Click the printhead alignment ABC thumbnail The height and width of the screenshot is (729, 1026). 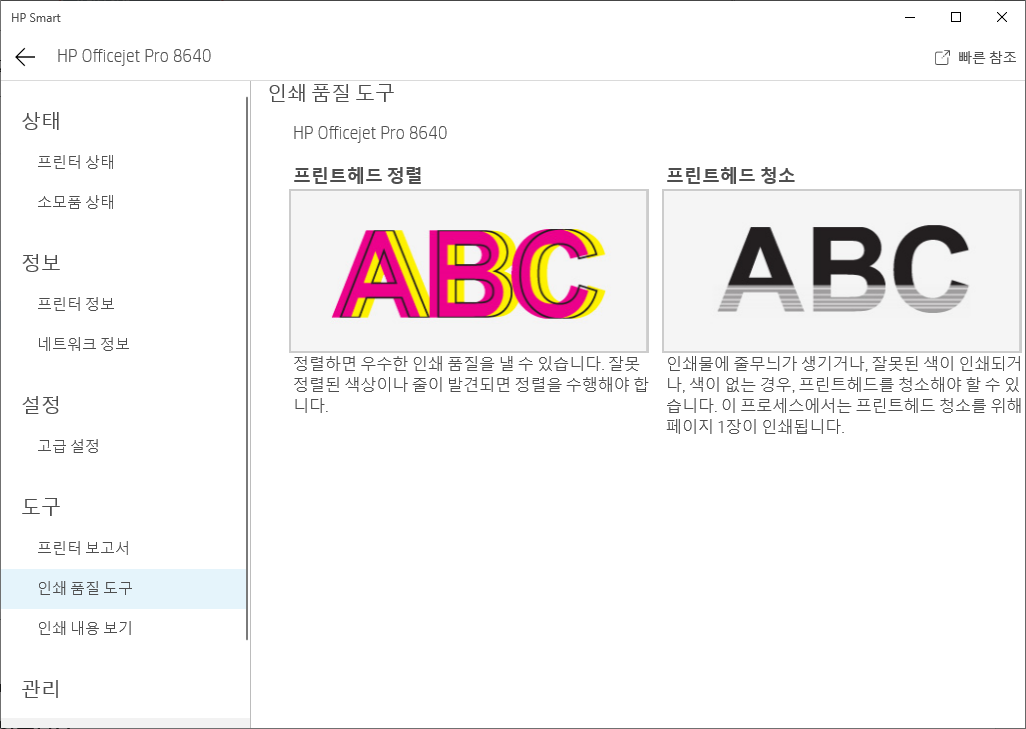(x=469, y=271)
